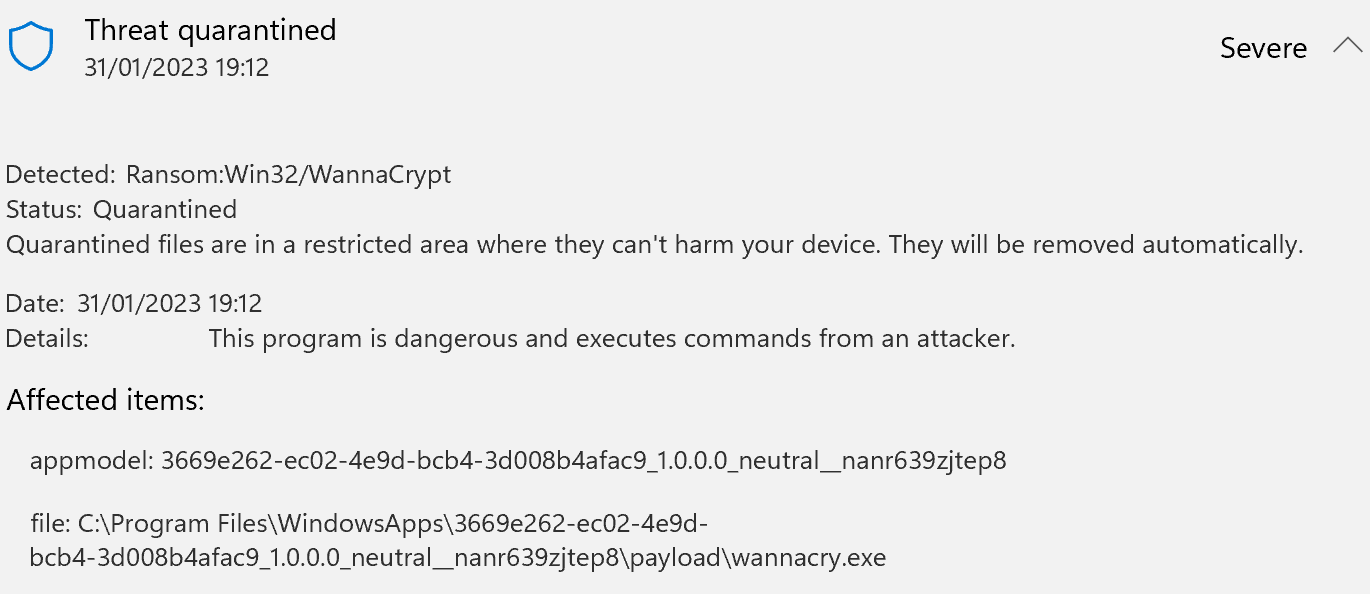Screen dimensions: 1370x594
Task: Click the Ransom:Win32/WannaCrypt detection name
Action: [288, 175]
